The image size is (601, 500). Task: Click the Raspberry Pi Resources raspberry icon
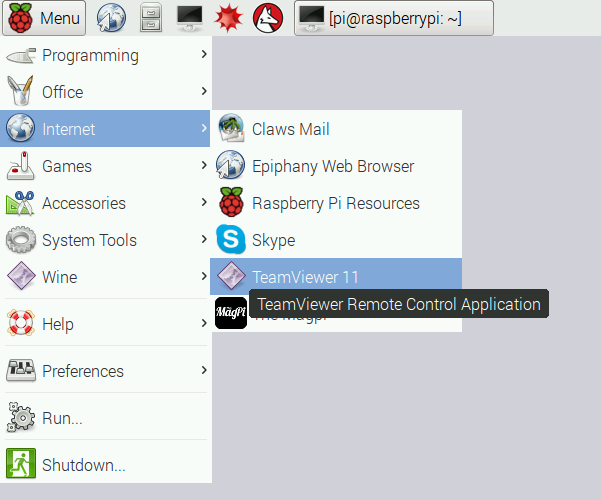[231, 202]
